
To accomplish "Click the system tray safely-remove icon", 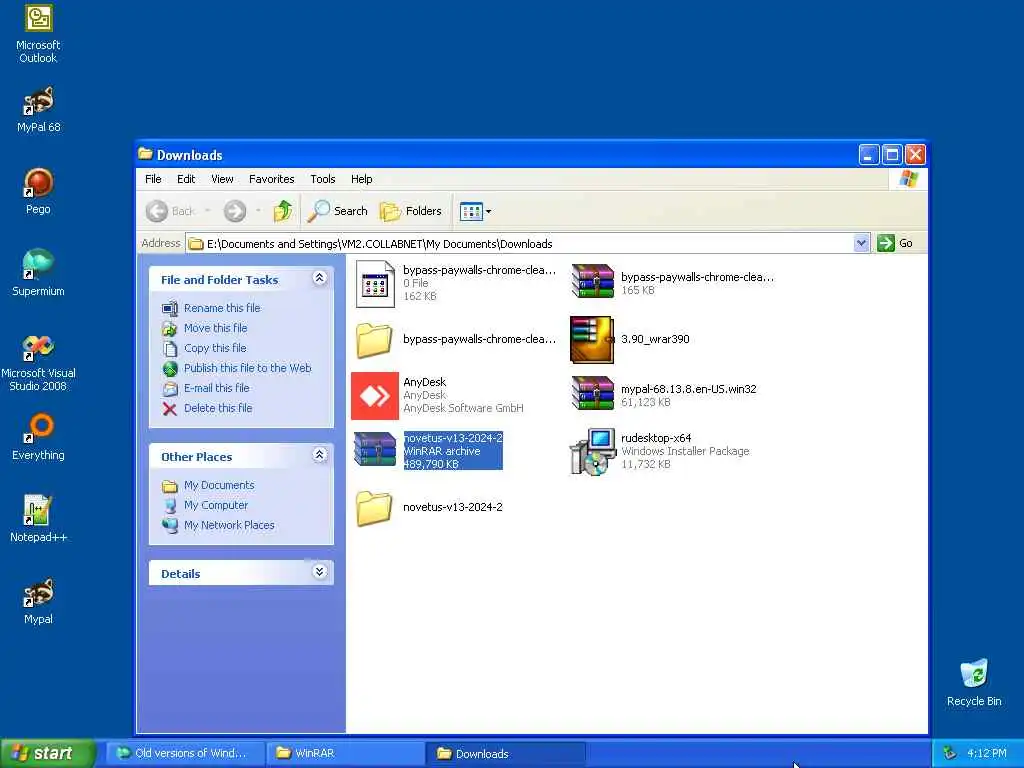I will (950, 753).
